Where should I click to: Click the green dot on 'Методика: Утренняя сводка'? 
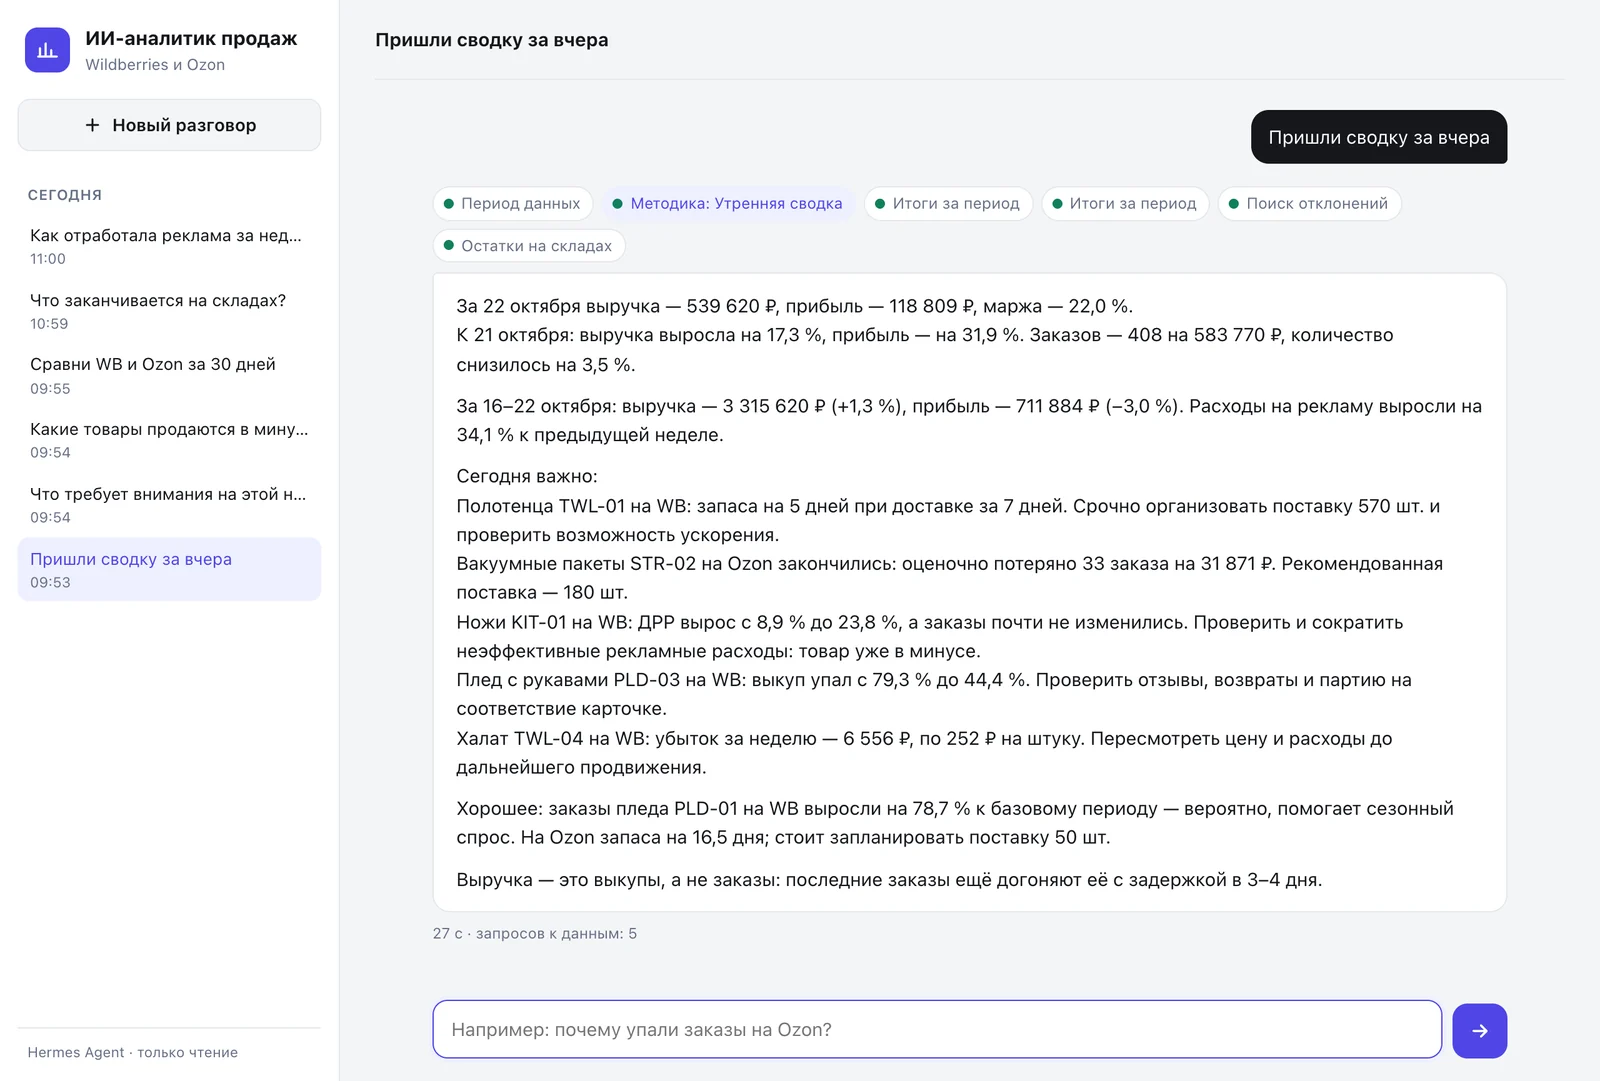pyautogui.click(x=618, y=204)
